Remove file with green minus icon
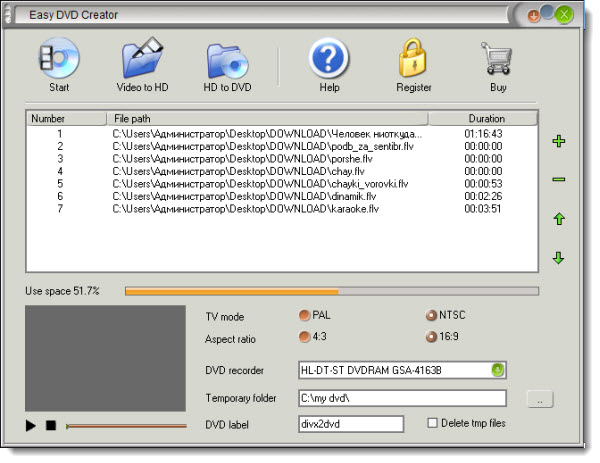 pyautogui.click(x=559, y=179)
